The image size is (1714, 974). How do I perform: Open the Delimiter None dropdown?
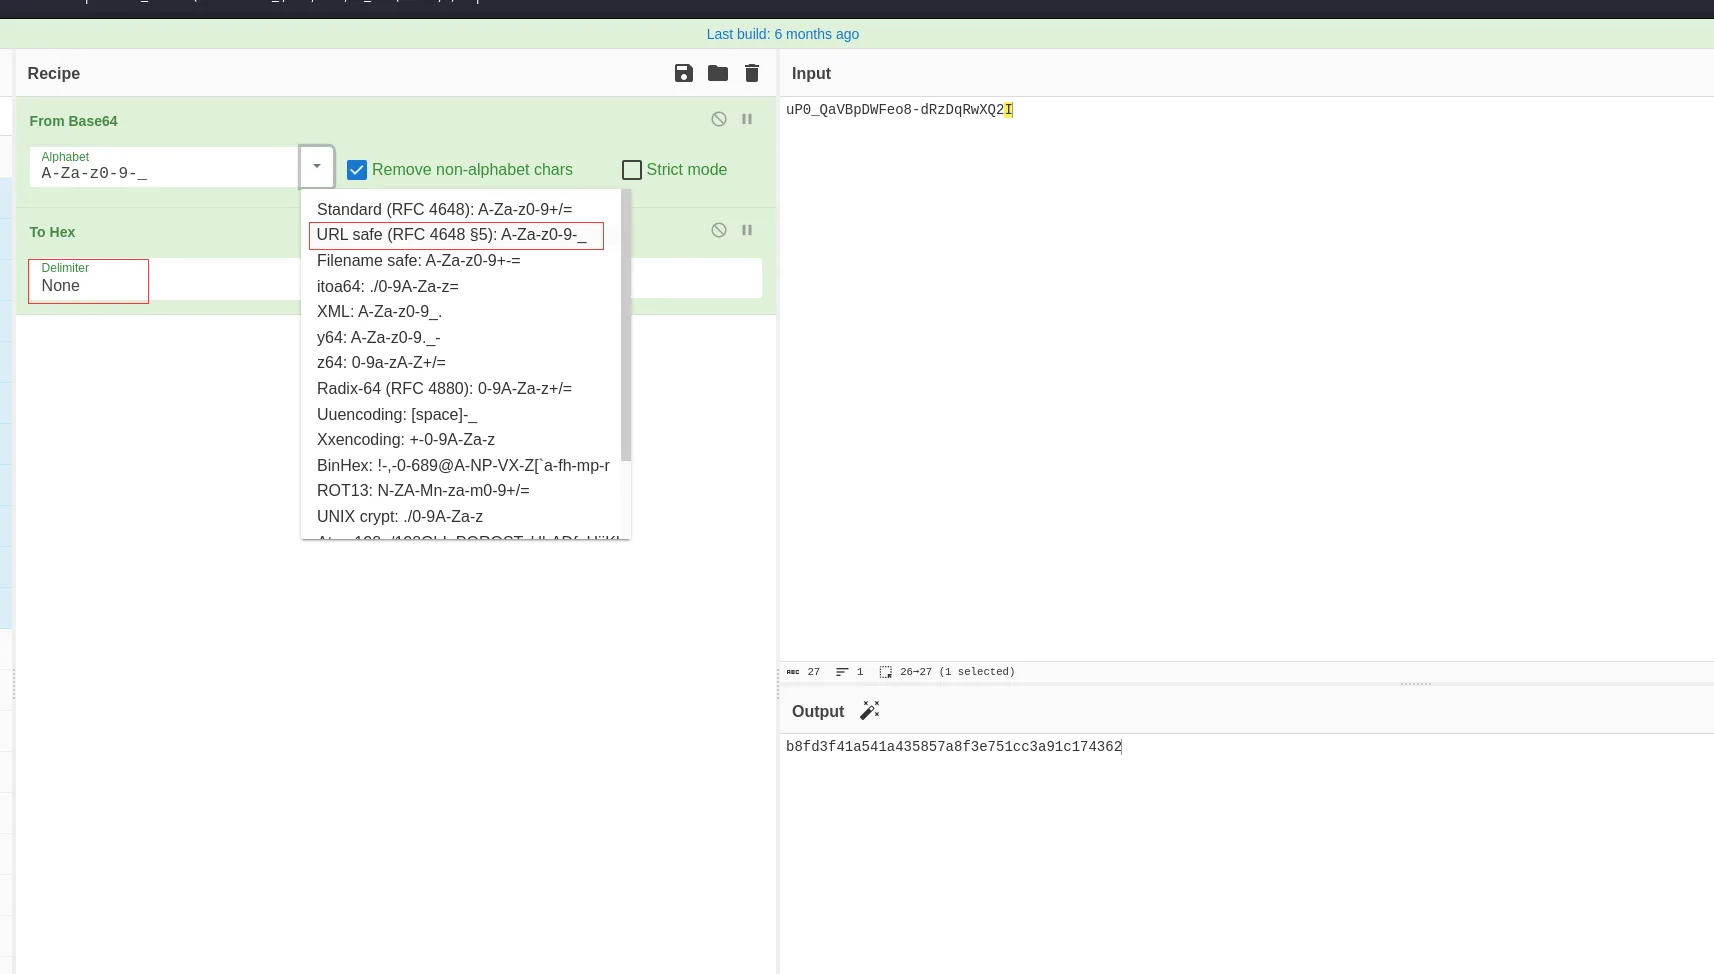pyautogui.click(x=89, y=280)
